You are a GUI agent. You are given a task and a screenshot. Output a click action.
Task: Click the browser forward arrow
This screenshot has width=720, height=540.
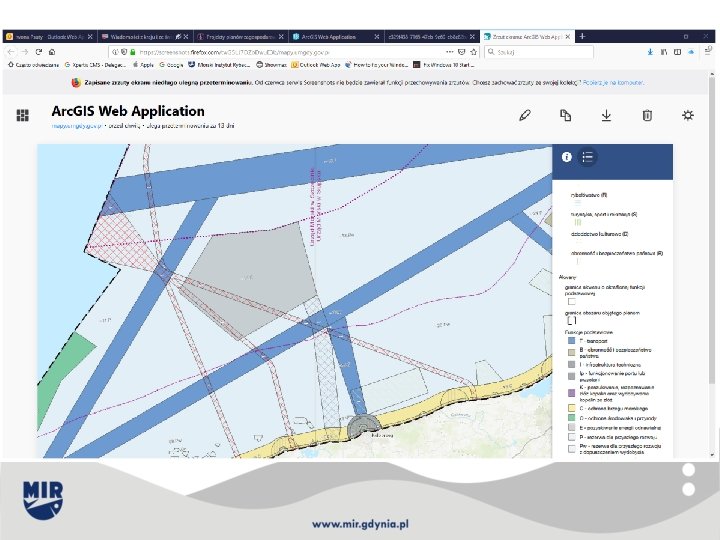tap(25, 52)
